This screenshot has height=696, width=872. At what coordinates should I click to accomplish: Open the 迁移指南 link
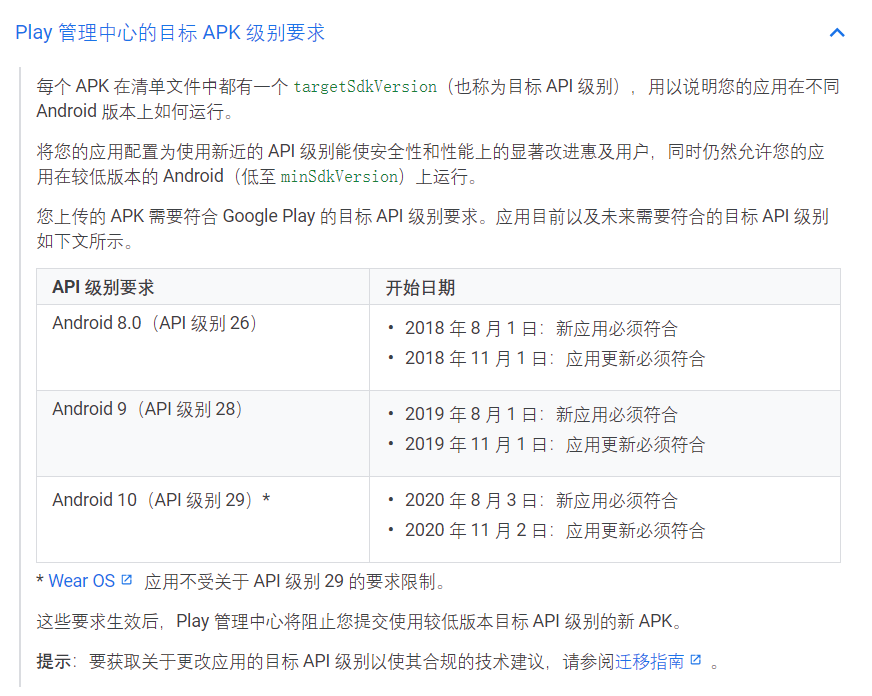click(x=649, y=662)
